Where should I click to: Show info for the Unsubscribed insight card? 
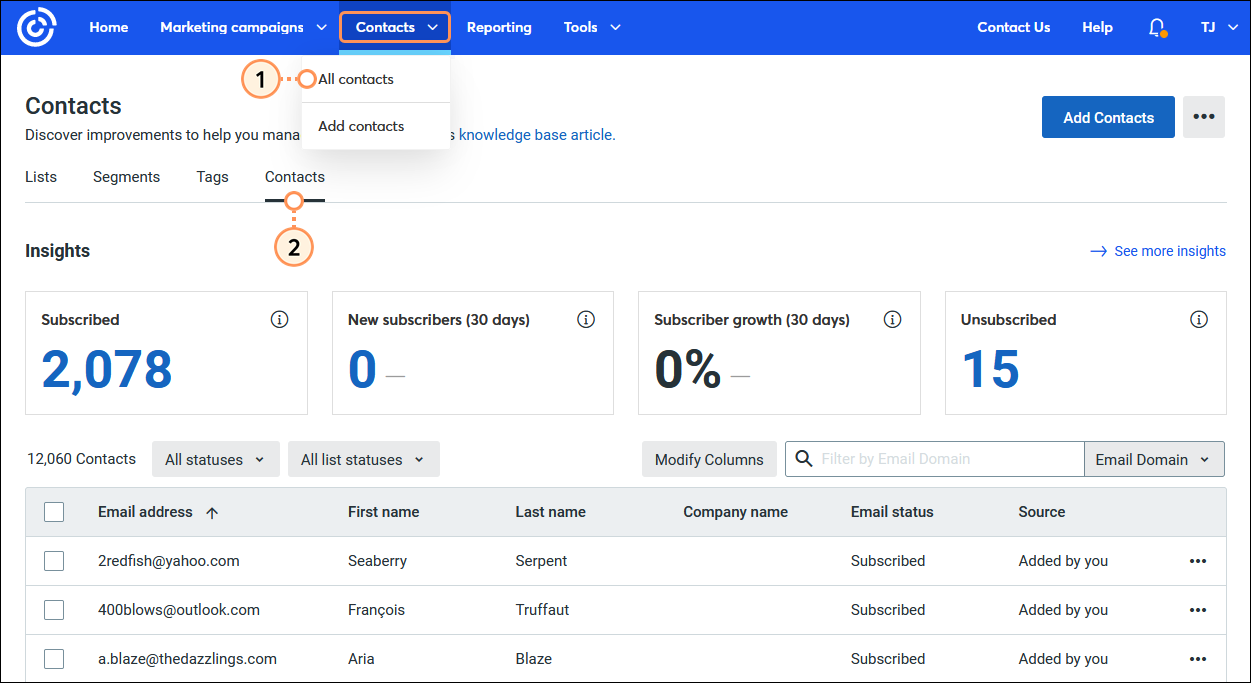click(x=1199, y=320)
